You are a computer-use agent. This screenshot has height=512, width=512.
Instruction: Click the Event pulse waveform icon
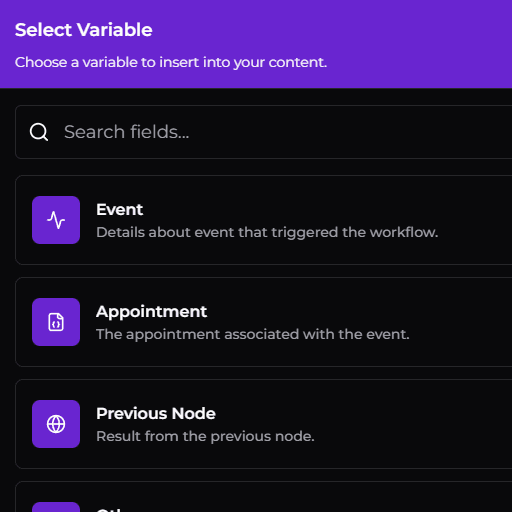(56, 220)
